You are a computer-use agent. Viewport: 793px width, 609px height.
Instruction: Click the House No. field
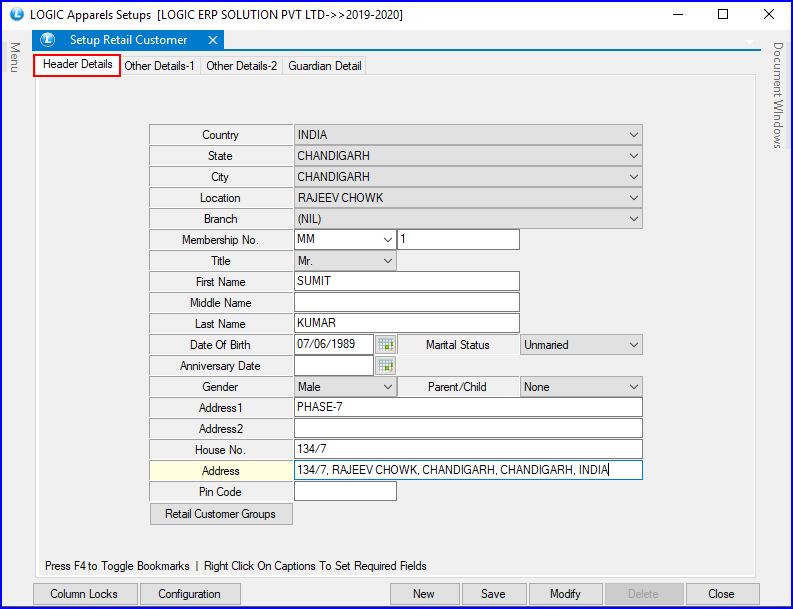(468, 449)
